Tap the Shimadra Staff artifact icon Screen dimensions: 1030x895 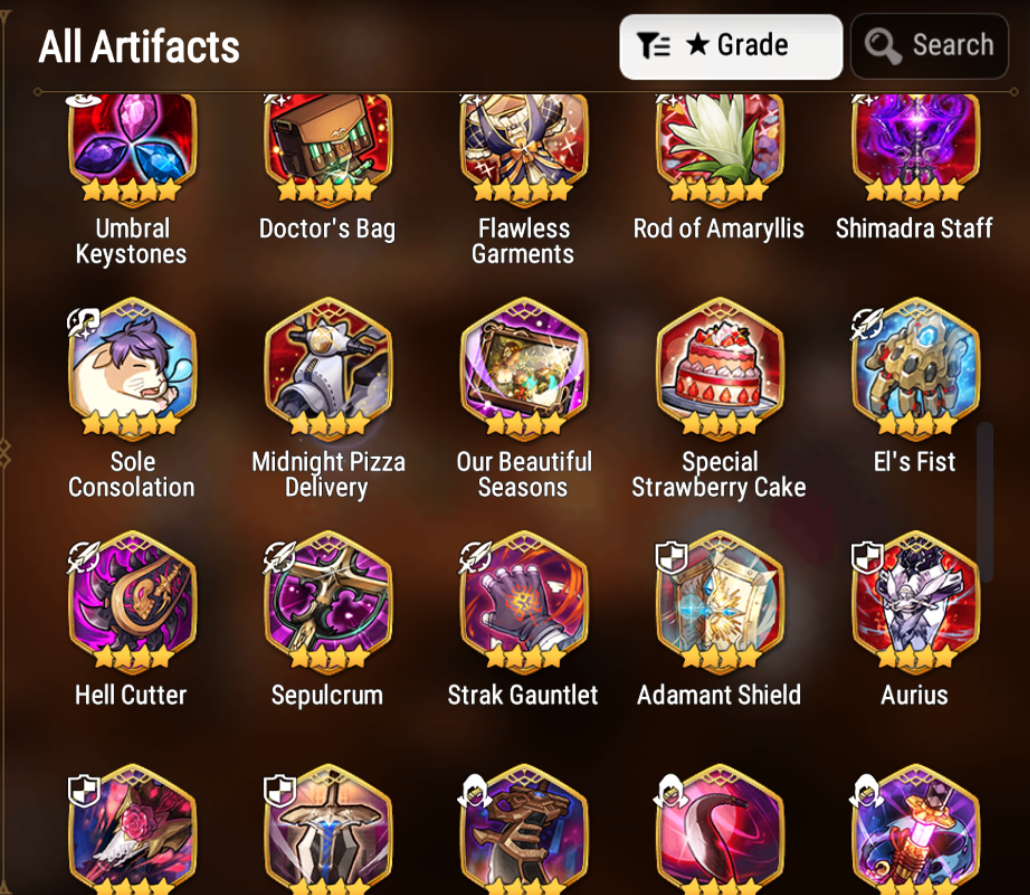(915, 147)
